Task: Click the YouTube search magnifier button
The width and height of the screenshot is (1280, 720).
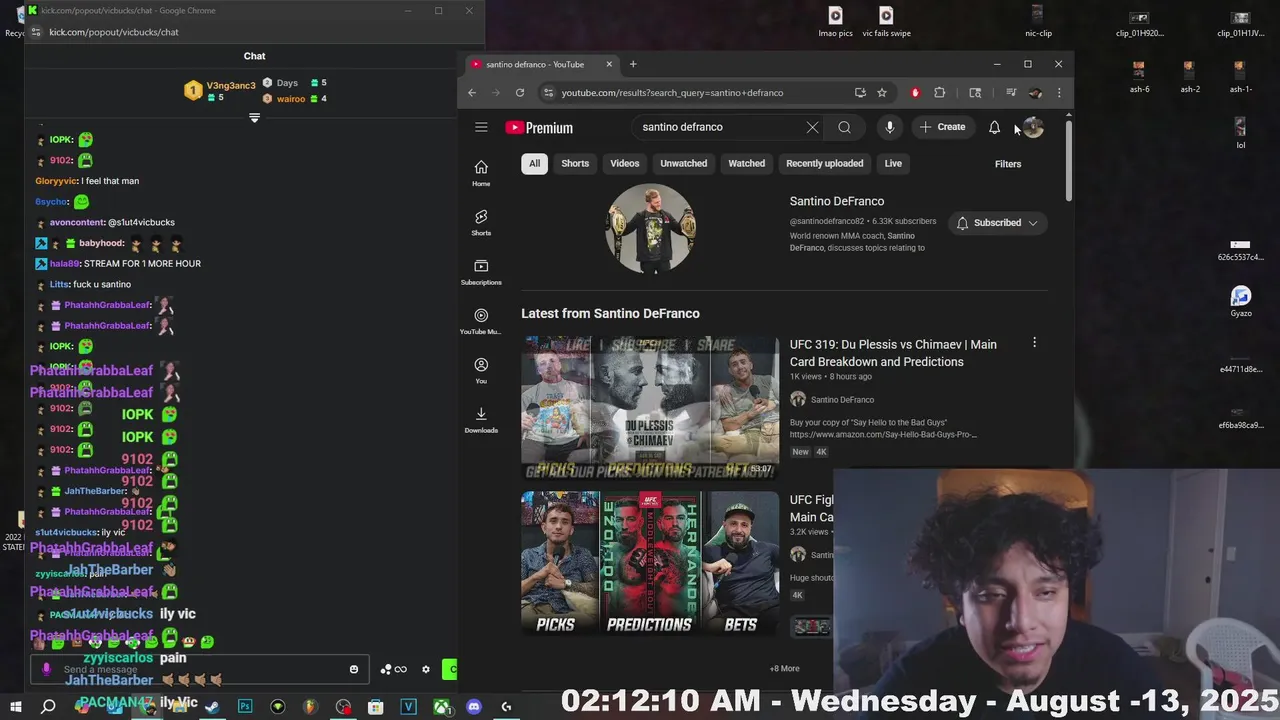Action: click(x=845, y=127)
